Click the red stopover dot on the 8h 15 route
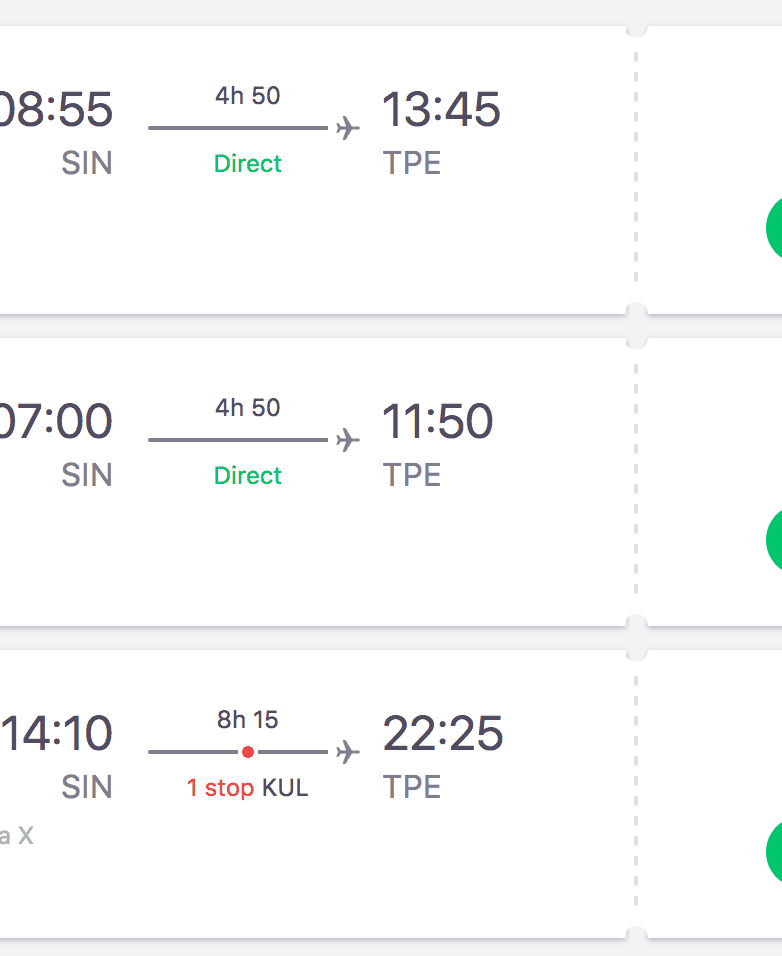Image resolution: width=782 pixels, height=956 pixels. point(248,752)
